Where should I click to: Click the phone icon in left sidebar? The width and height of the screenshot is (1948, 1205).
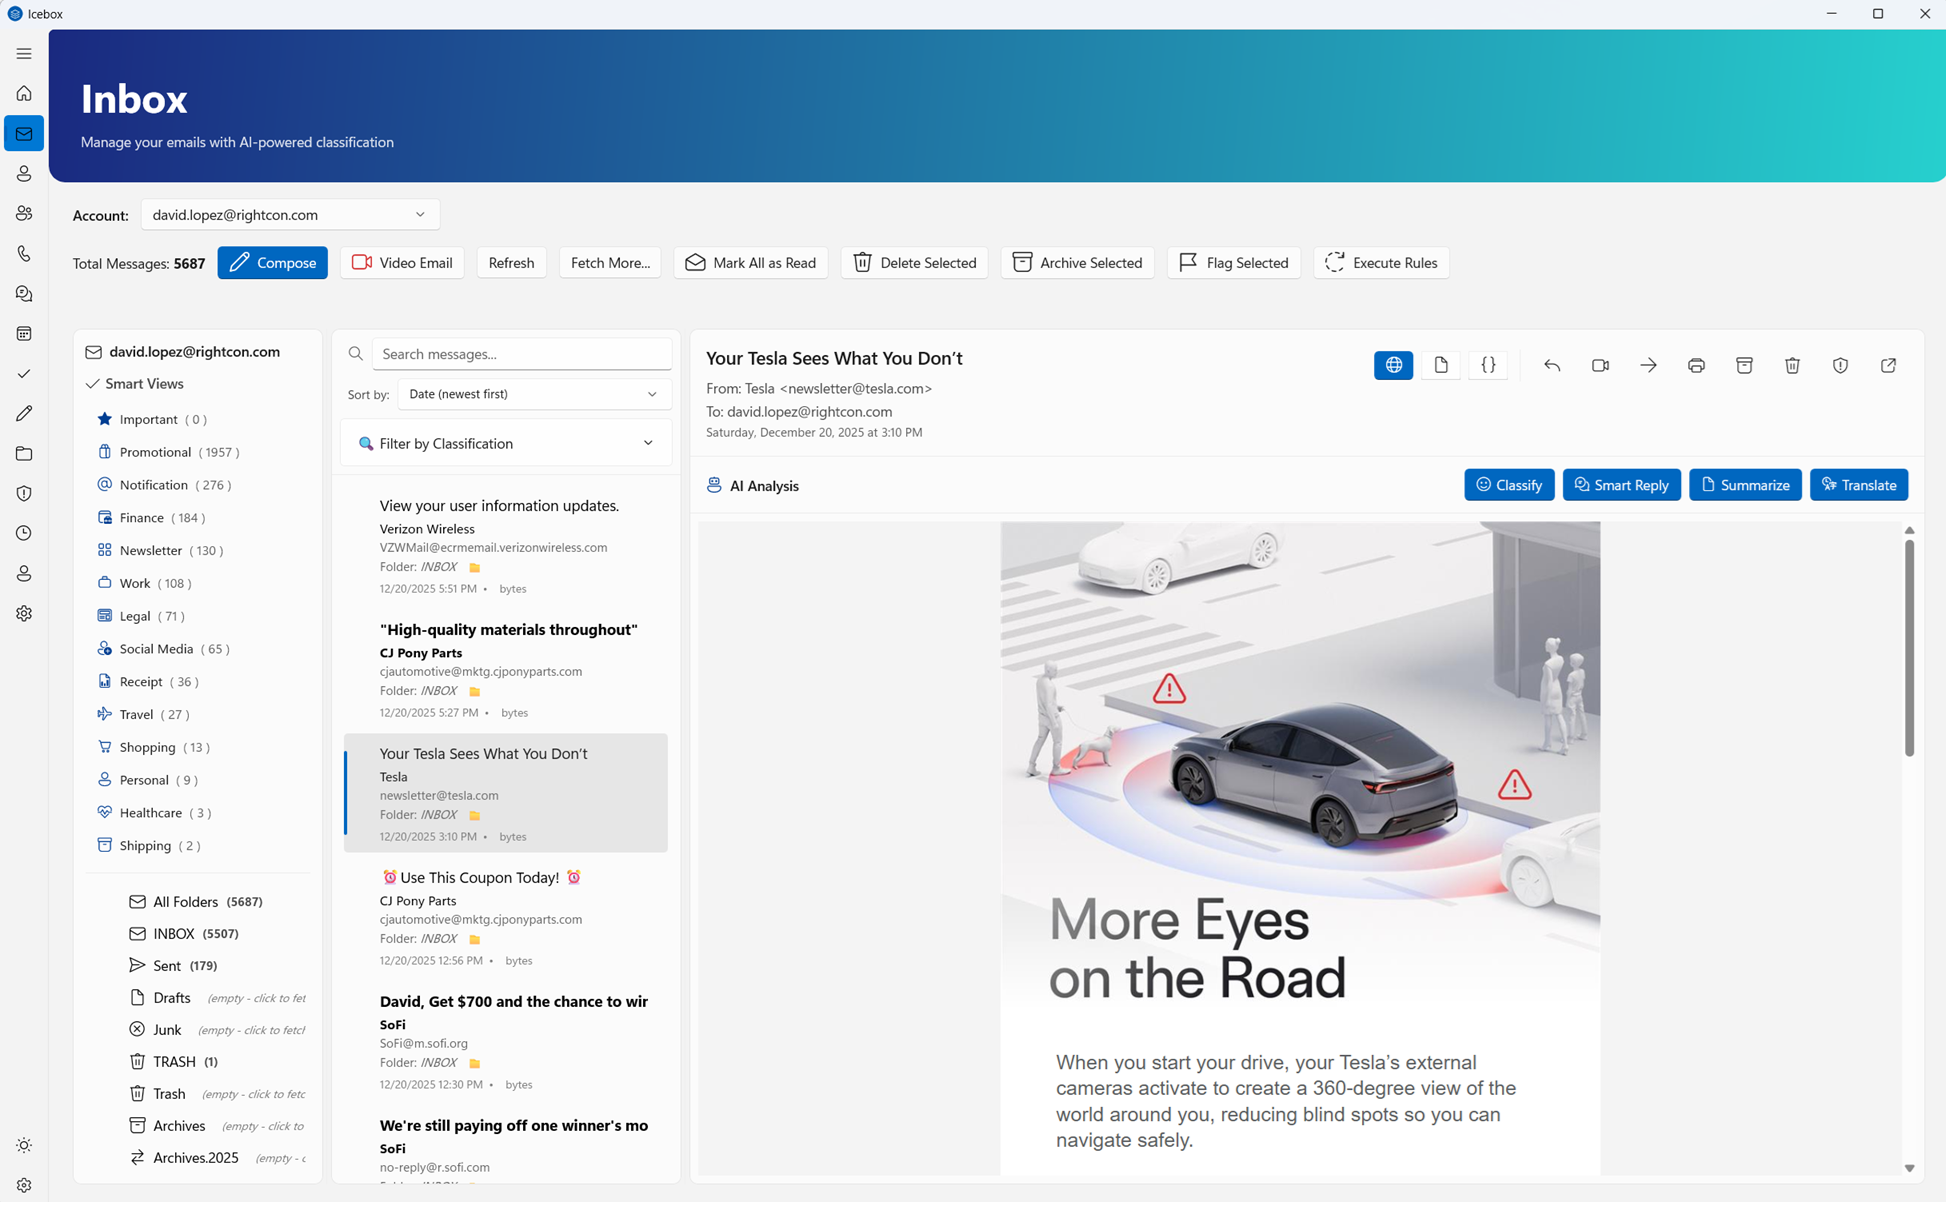point(24,254)
